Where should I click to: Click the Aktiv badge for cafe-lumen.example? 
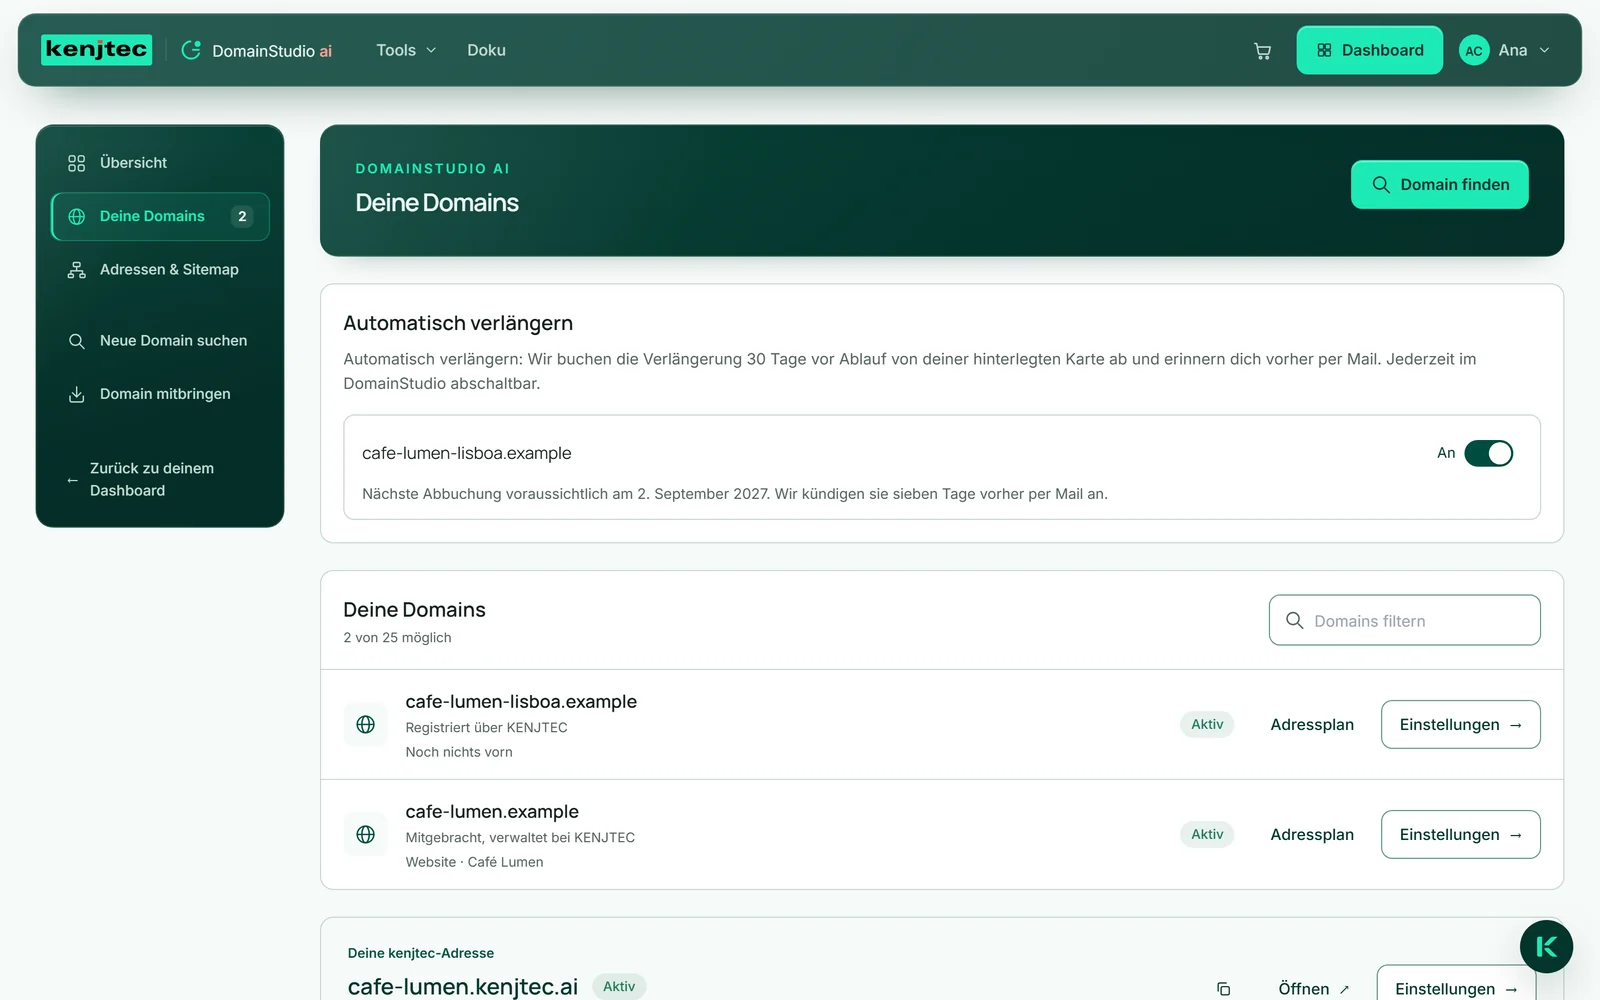(x=1207, y=834)
